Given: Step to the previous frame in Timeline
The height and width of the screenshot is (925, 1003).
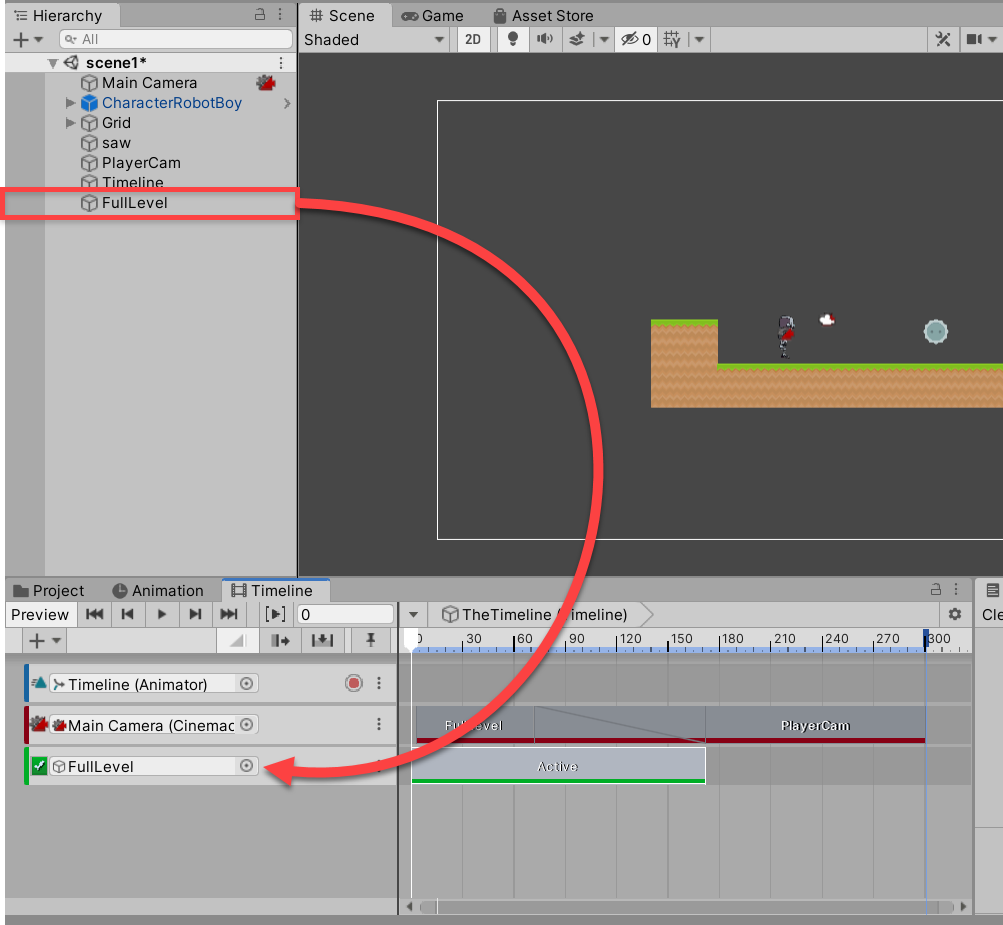Looking at the screenshot, I should click(128, 614).
